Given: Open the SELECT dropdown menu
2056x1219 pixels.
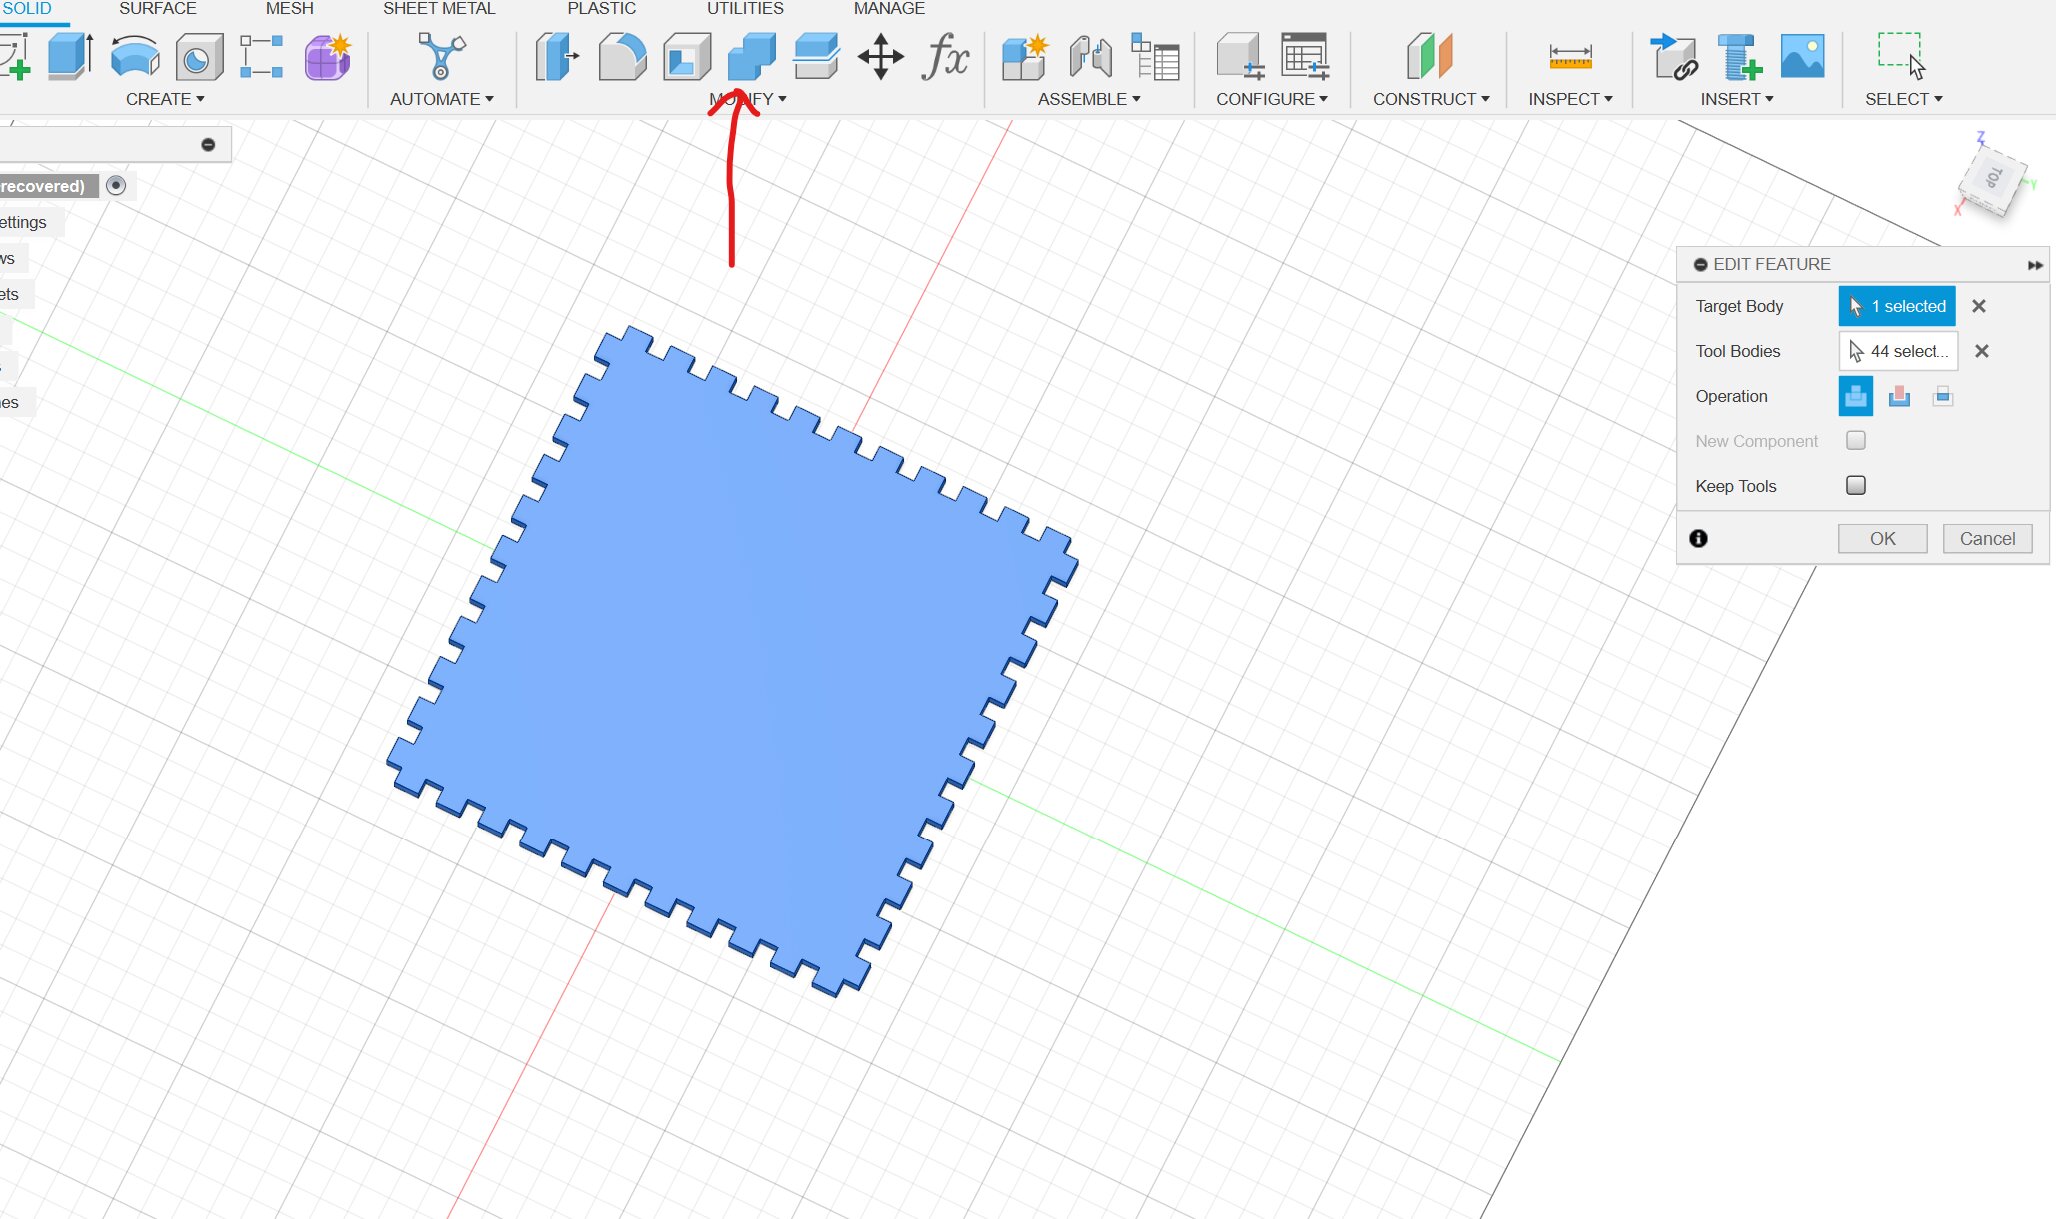Looking at the screenshot, I should point(1903,99).
